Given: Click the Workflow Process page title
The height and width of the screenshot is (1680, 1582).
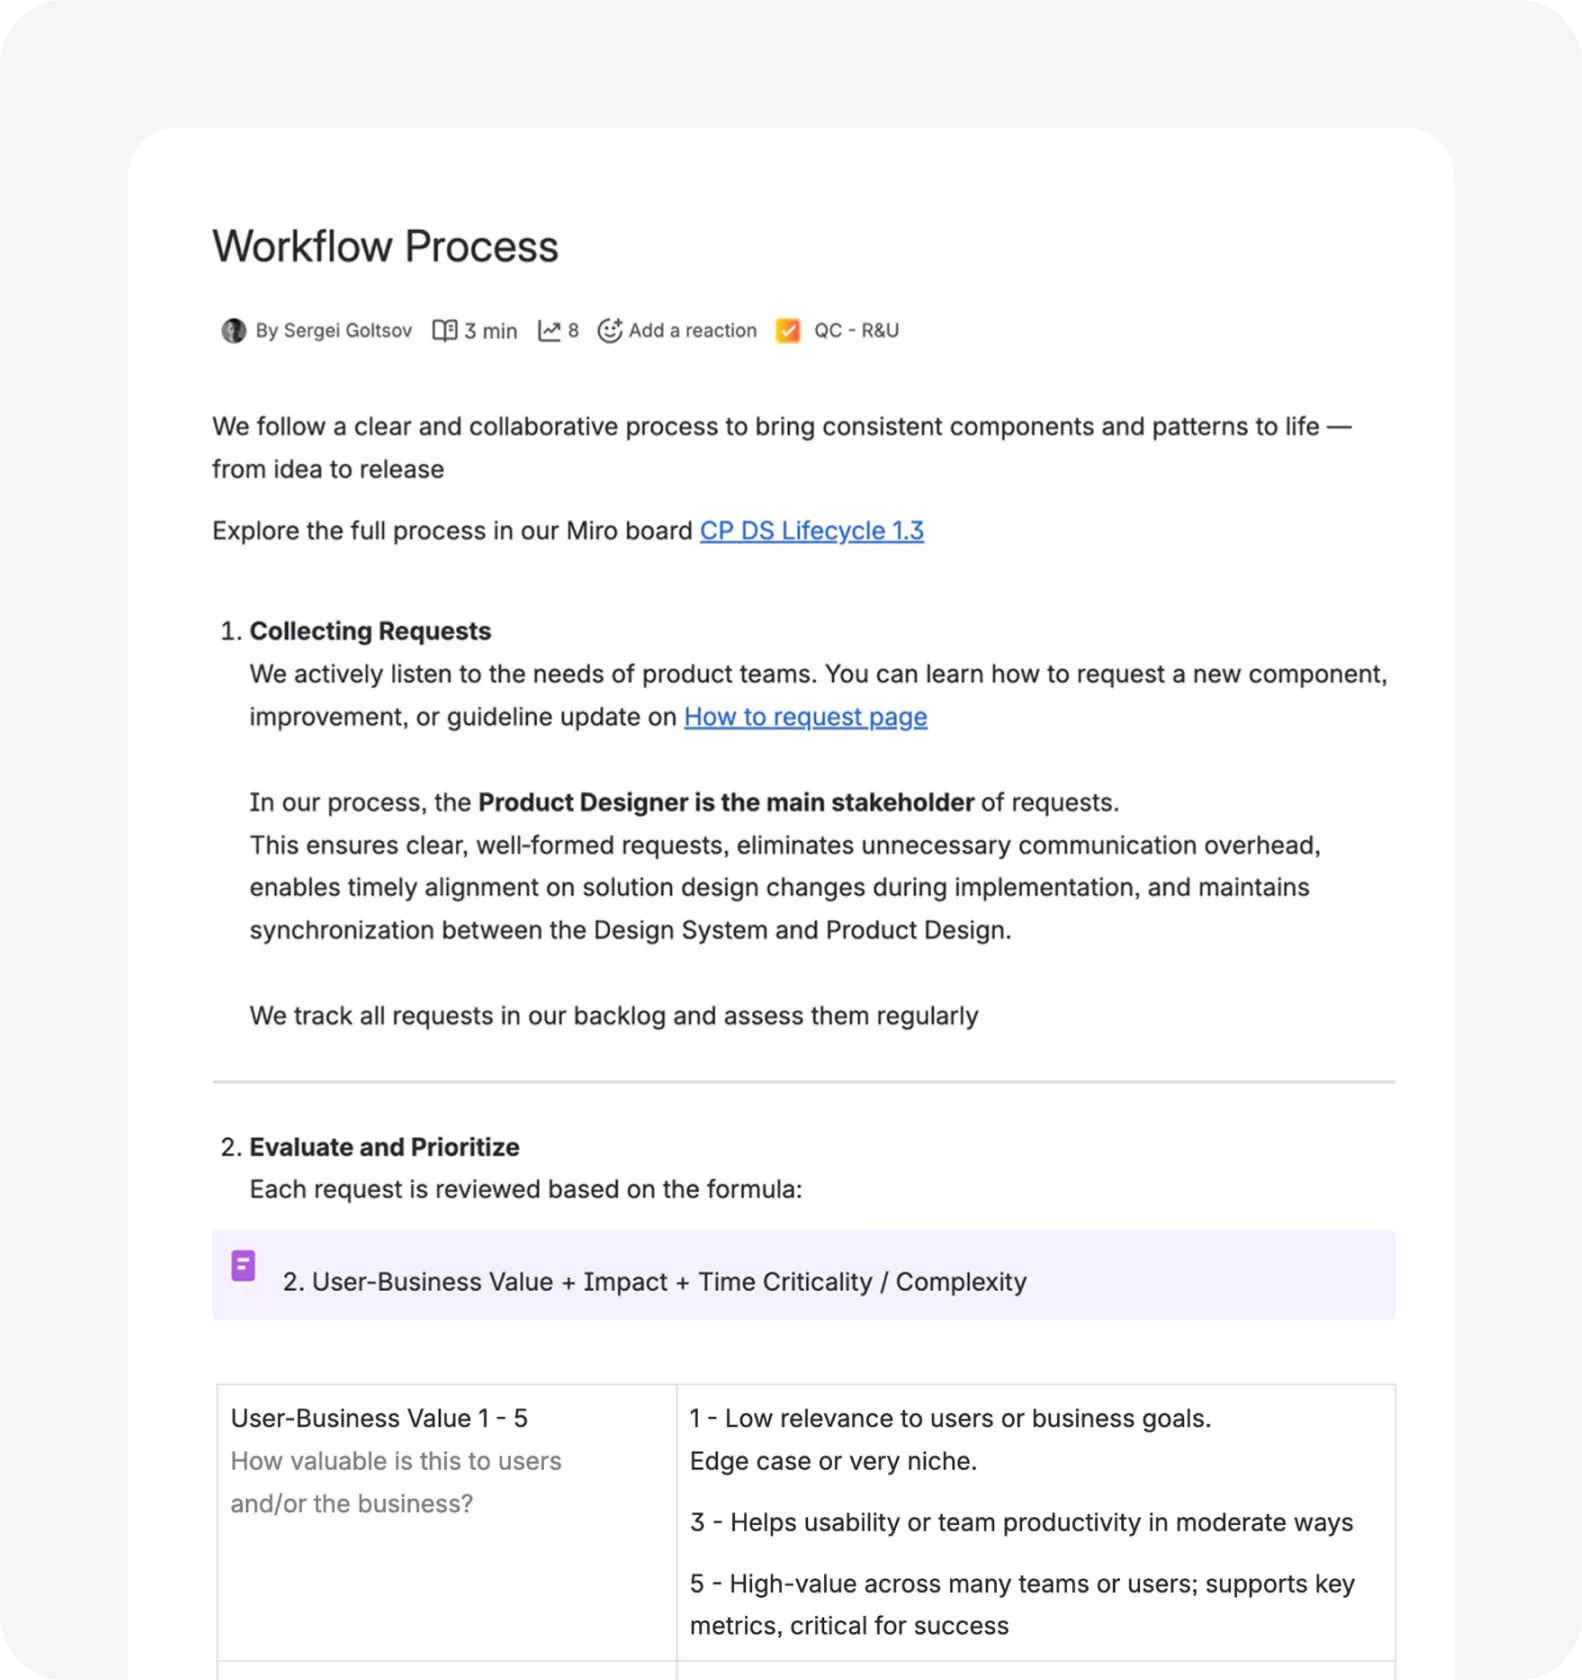Looking at the screenshot, I should [x=385, y=247].
